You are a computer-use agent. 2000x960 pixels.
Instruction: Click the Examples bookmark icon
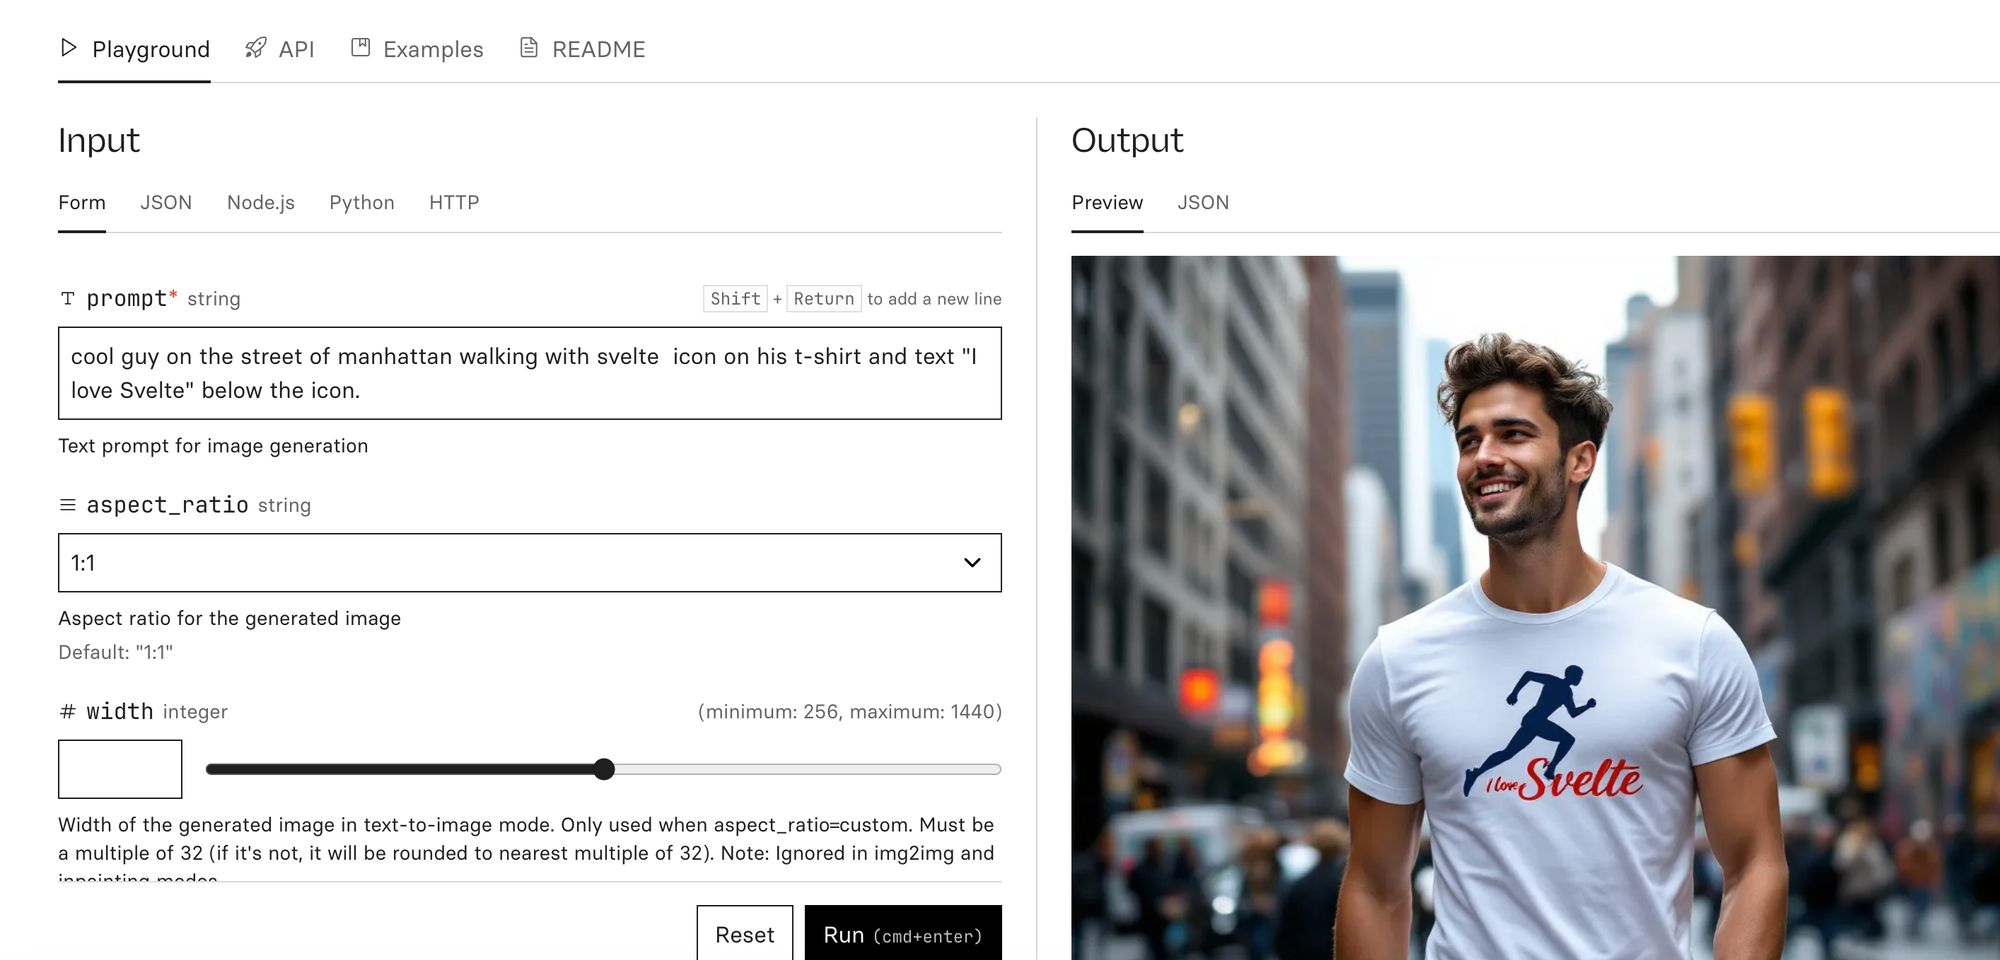pos(361,48)
